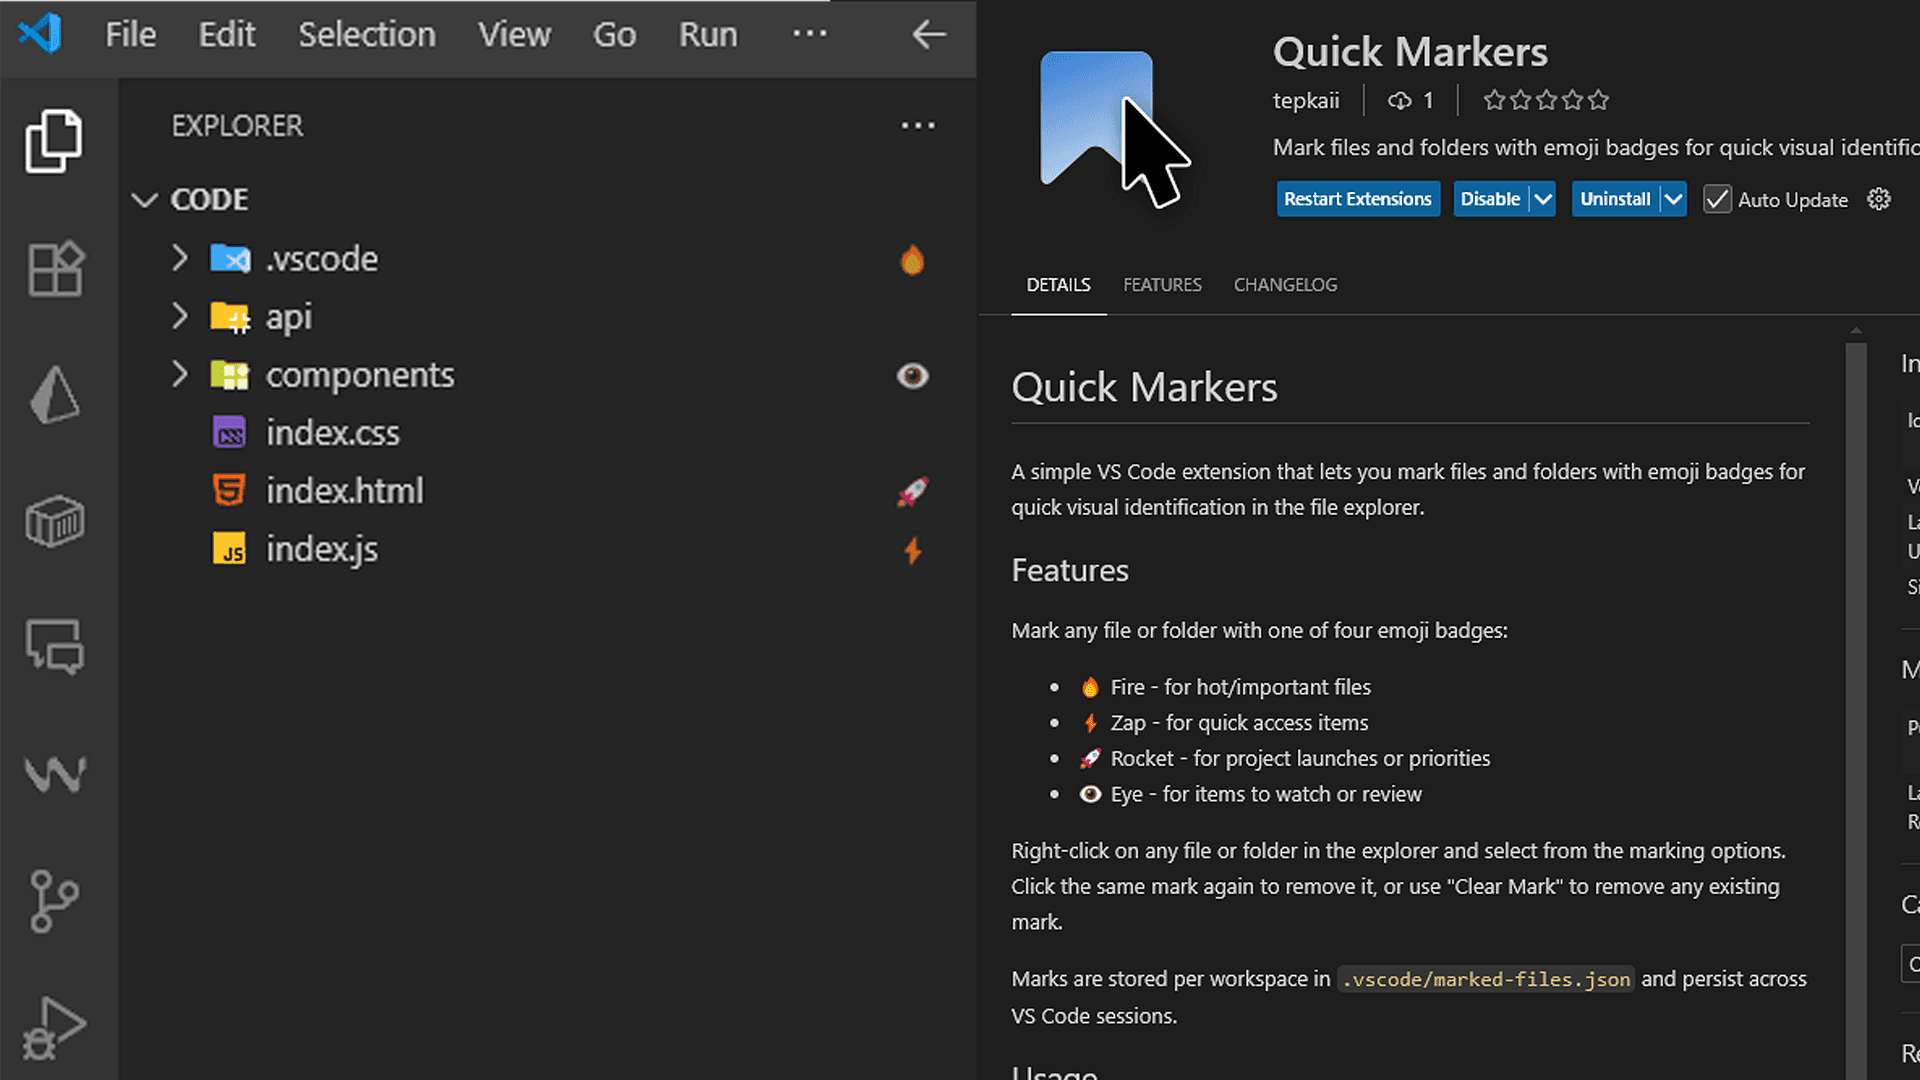Click the .vscode/marked-files.json code text
The width and height of the screenshot is (1920, 1080).
pyautogui.click(x=1486, y=980)
